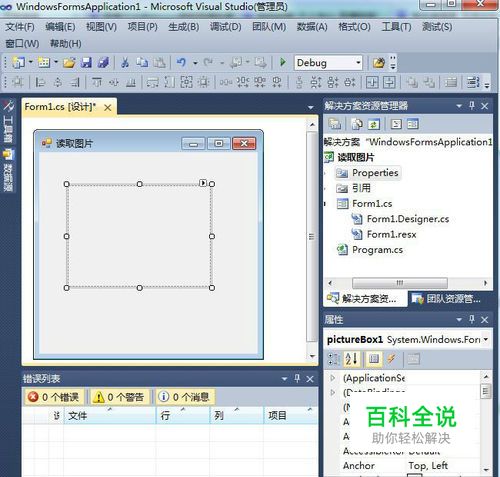This screenshot has width=500, height=477.
Task: Pin the Error List panel
Action: pyautogui.click(x=297, y=378)
